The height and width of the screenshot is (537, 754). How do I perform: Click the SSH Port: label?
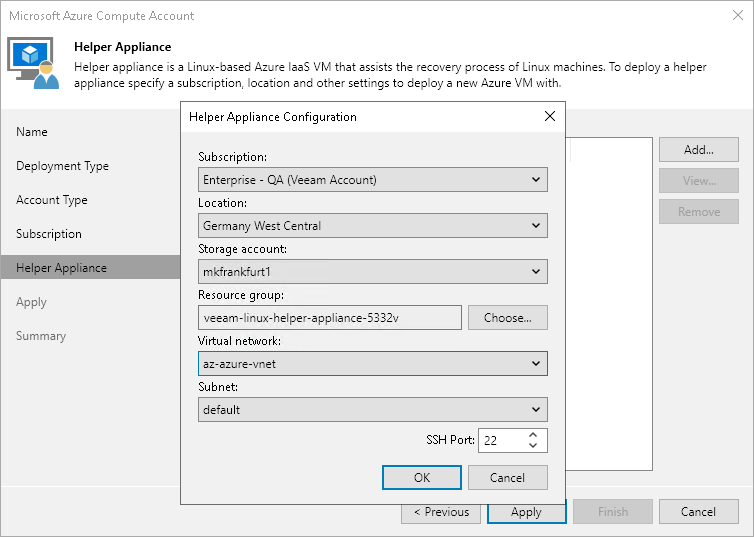[x=450, y=440]
